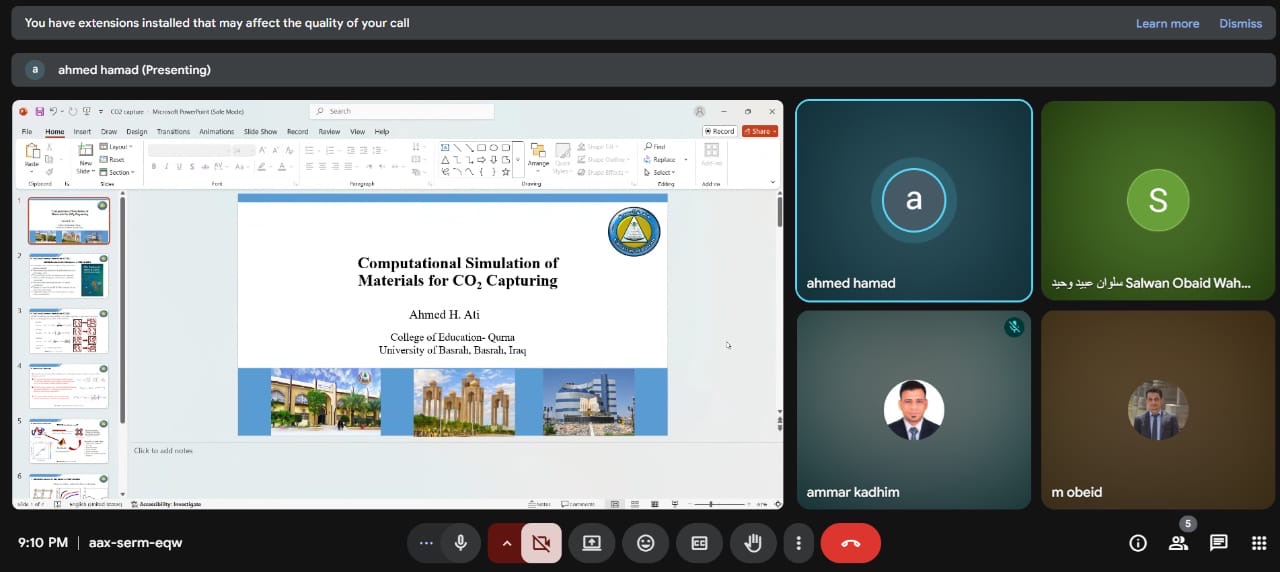
Task: Open the Slide Show ribbon tab
Action: coord(260,132)
